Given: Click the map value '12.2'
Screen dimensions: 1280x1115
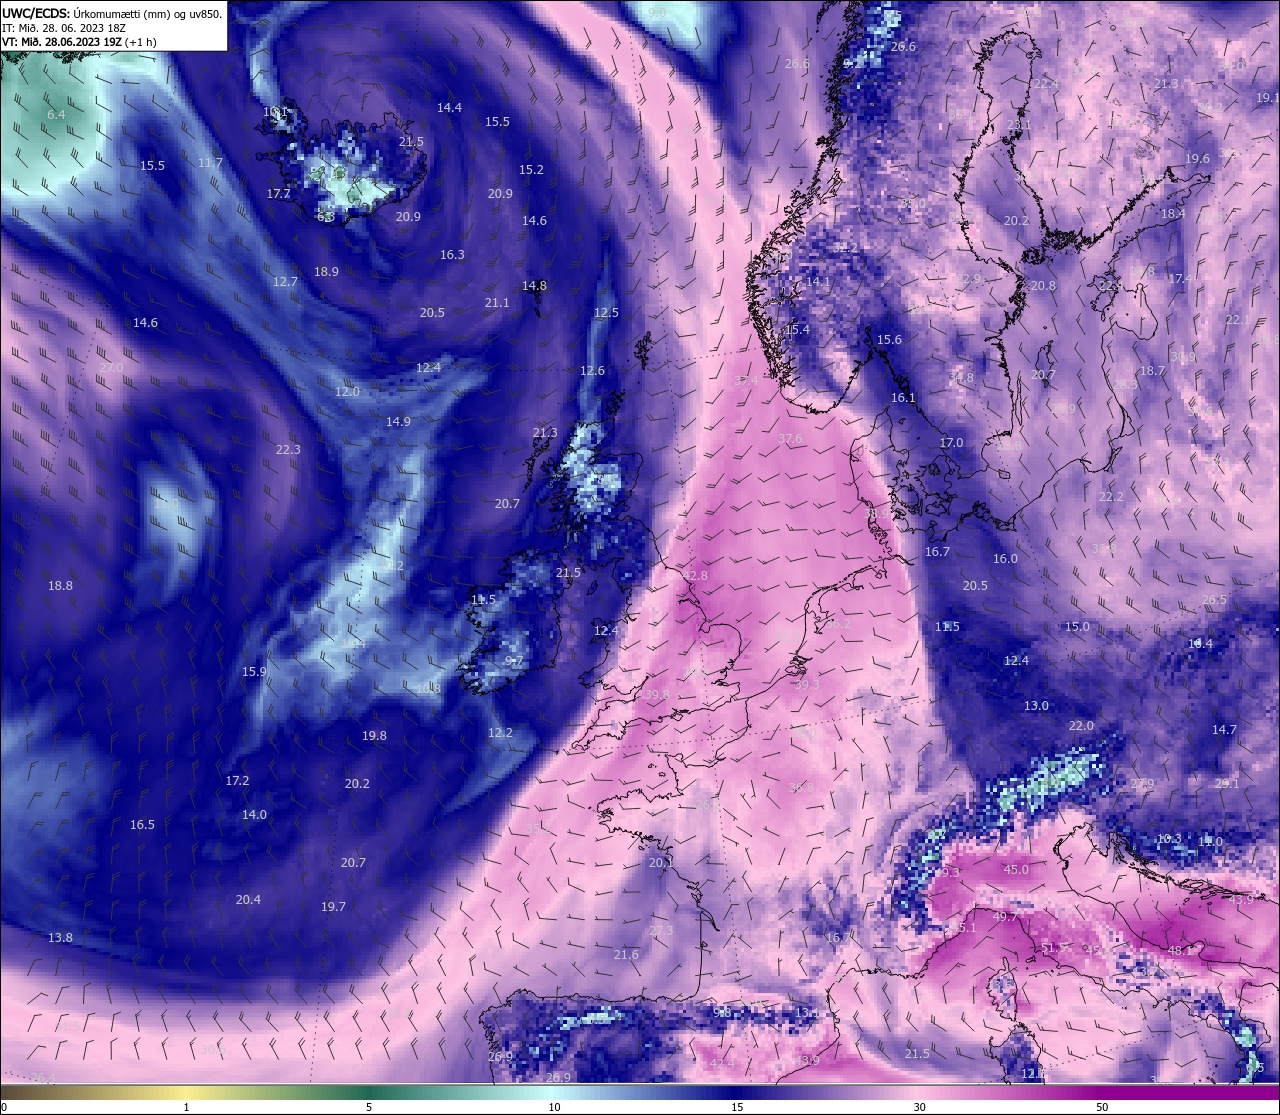Looking at the screenshot, I should [500, 733].
